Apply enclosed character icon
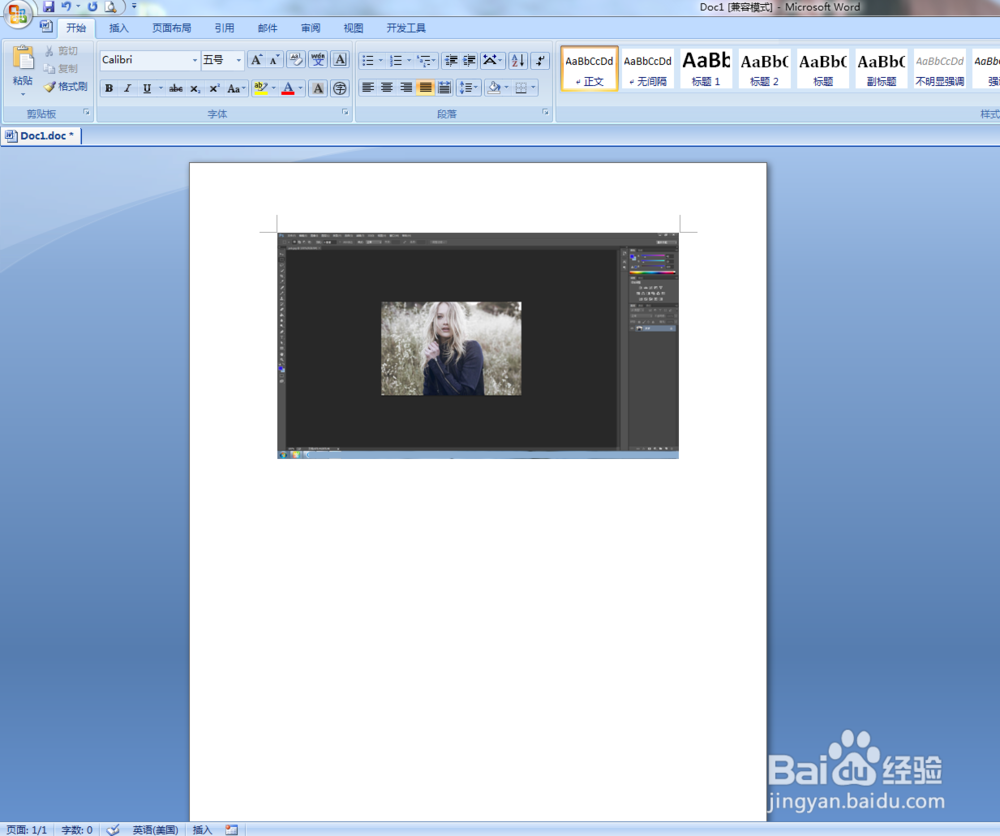The height and width of the screenshot is (836, 1000). (340, 88)
